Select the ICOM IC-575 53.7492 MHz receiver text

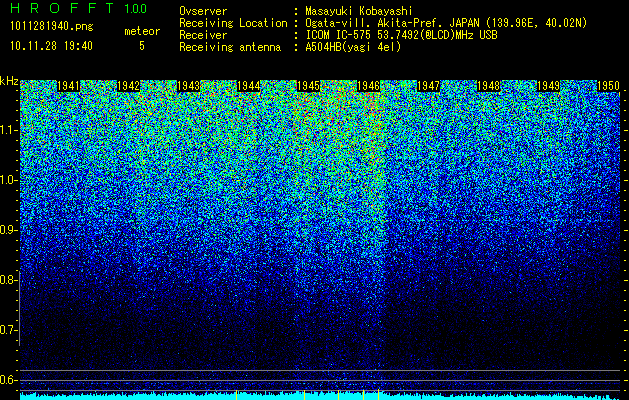(x=402, y=35)
